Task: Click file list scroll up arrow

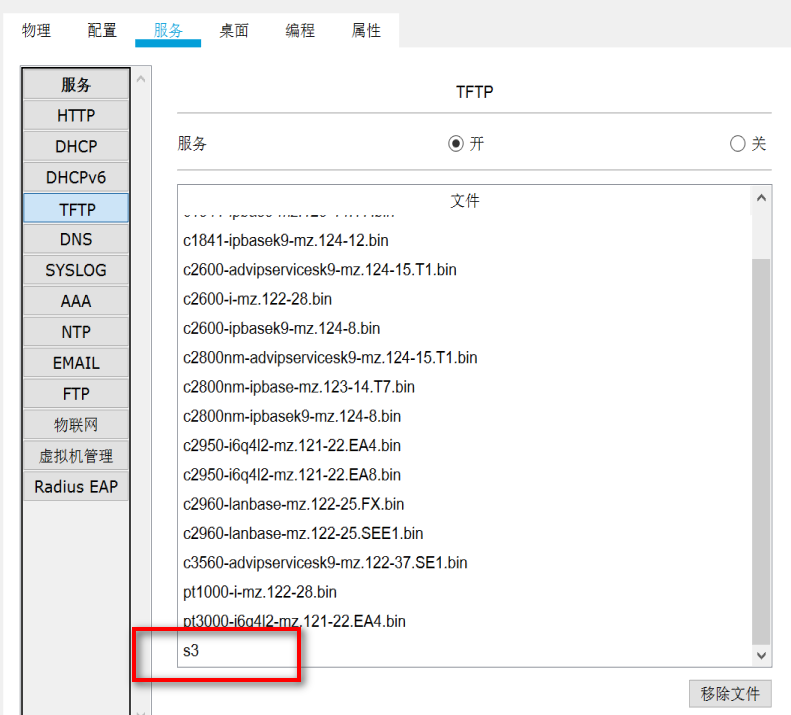Action: pyautogui.click(x=761, y=198)
